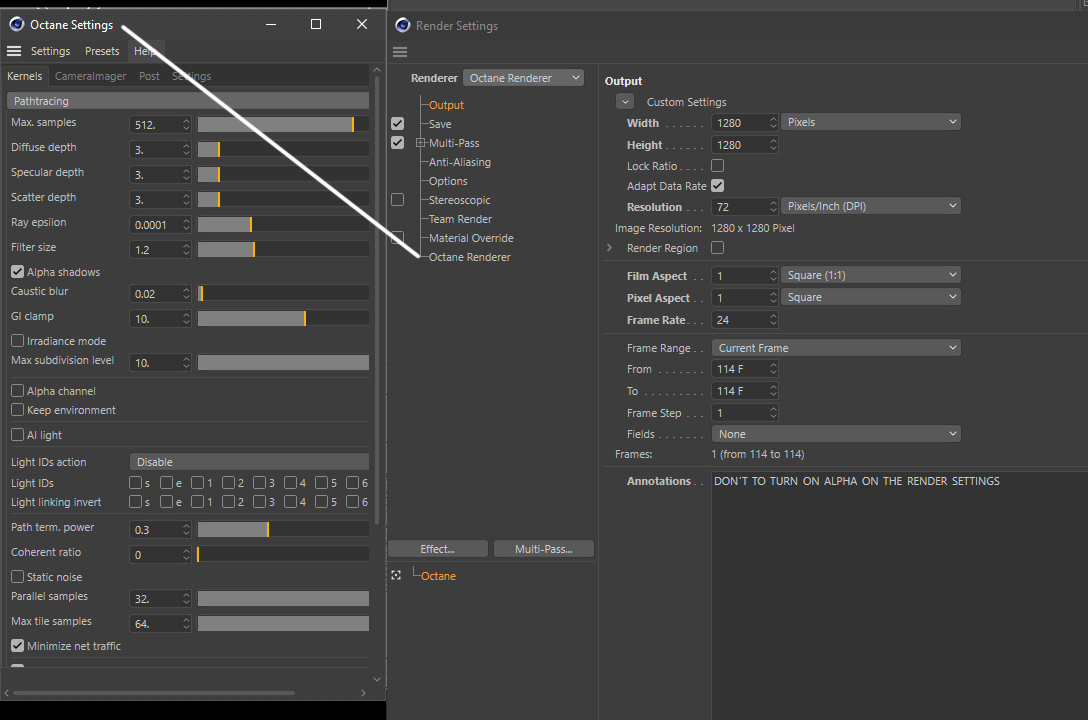1088x720 pixels.
Task: Enable the Alpha channel checkbox
Action: point(17,391)
